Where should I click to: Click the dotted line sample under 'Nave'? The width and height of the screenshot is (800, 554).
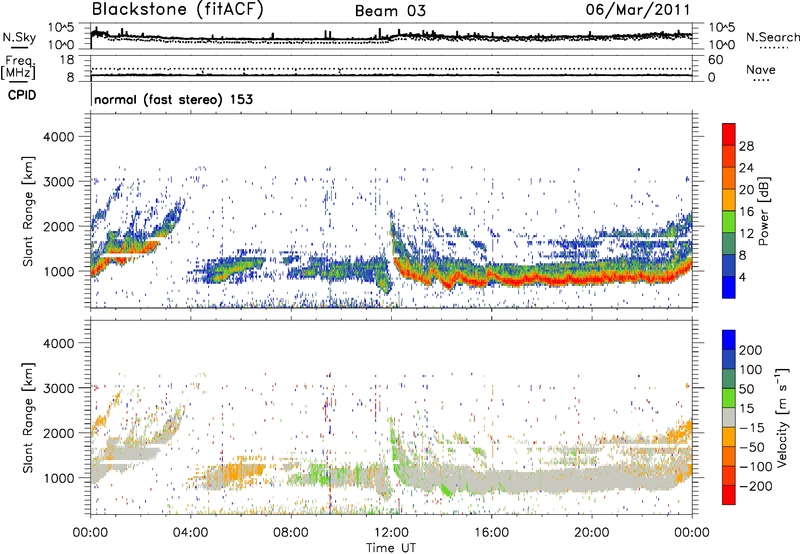(761, 80)
